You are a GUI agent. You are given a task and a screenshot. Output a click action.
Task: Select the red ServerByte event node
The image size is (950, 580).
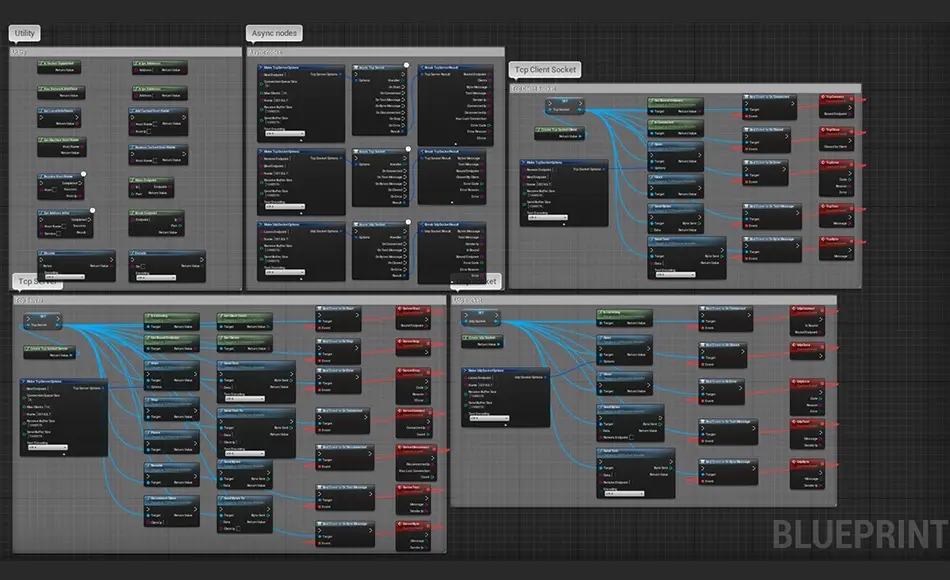413,536
